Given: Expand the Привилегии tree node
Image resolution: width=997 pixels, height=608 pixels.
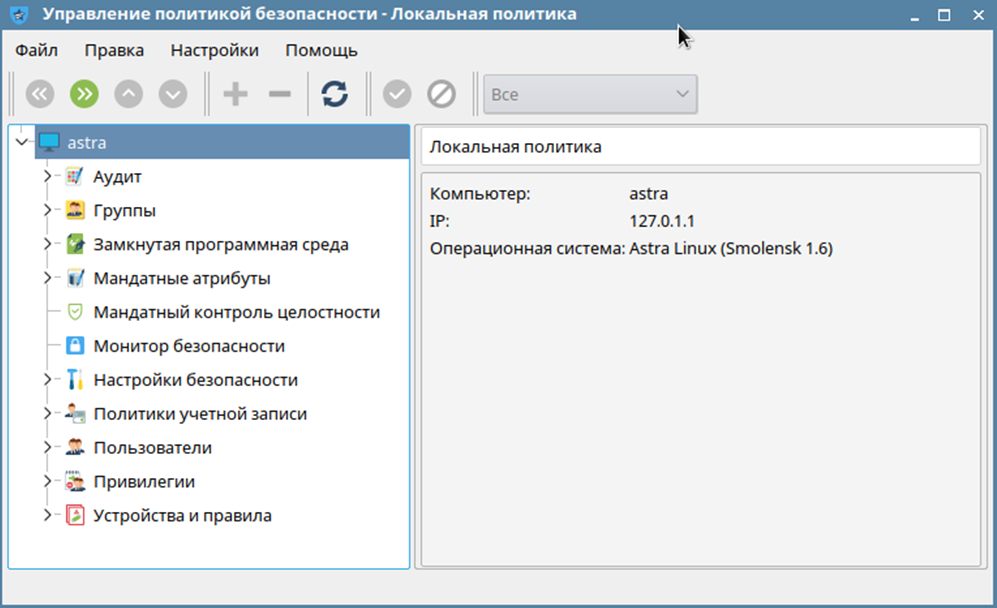Looking at the screenshot, I should [x=47, y=481].
